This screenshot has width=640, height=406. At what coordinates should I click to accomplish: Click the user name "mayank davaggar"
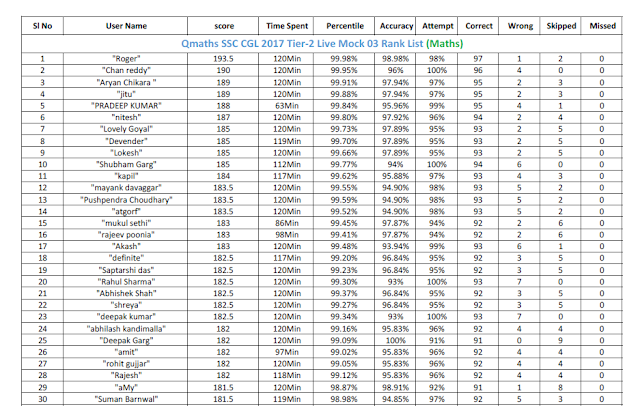point(126,188)
